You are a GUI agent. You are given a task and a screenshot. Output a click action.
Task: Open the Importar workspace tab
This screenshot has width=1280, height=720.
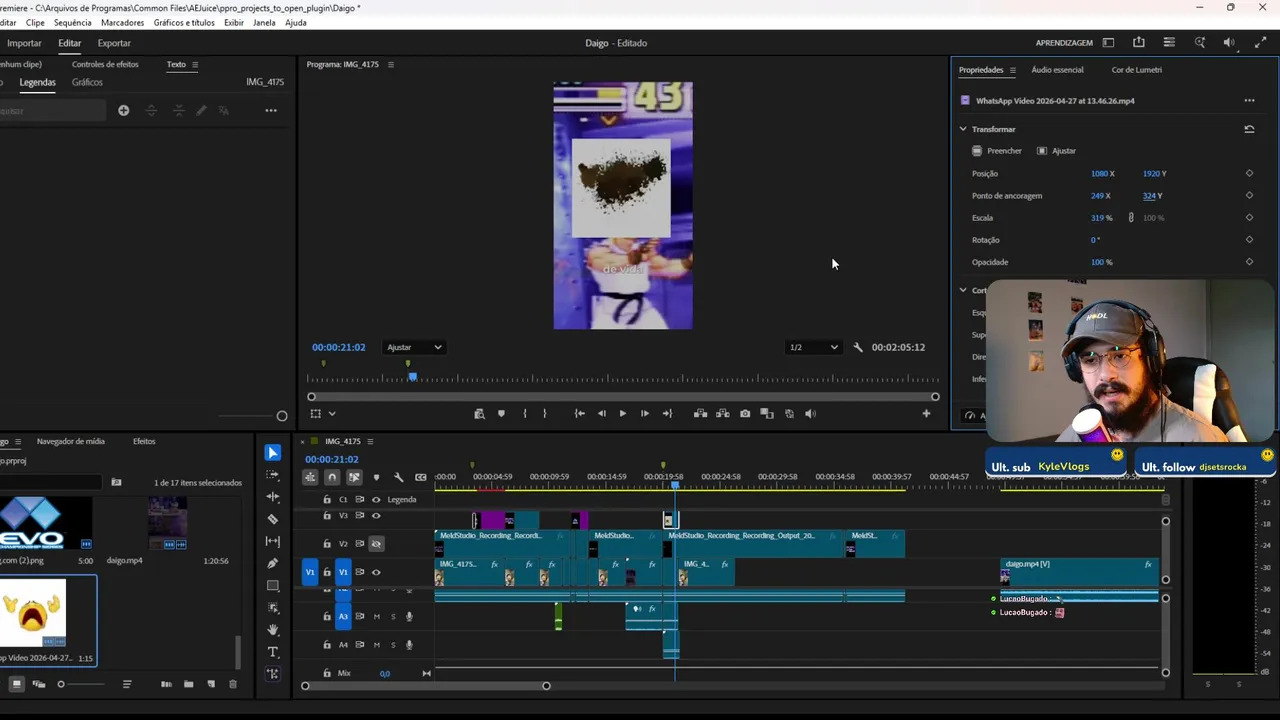[24, 43]
